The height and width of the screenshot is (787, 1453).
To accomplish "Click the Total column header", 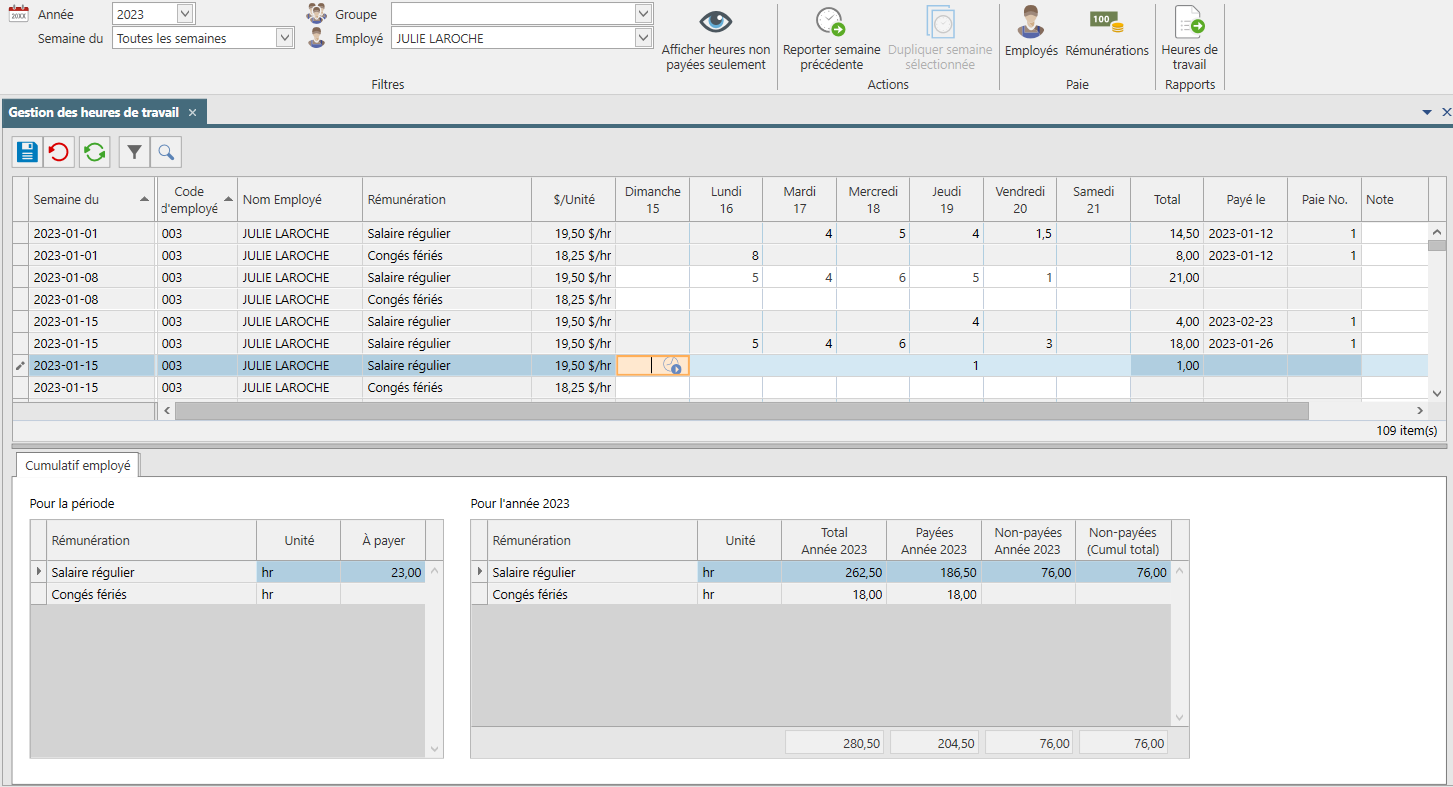I will point(1167,199).
